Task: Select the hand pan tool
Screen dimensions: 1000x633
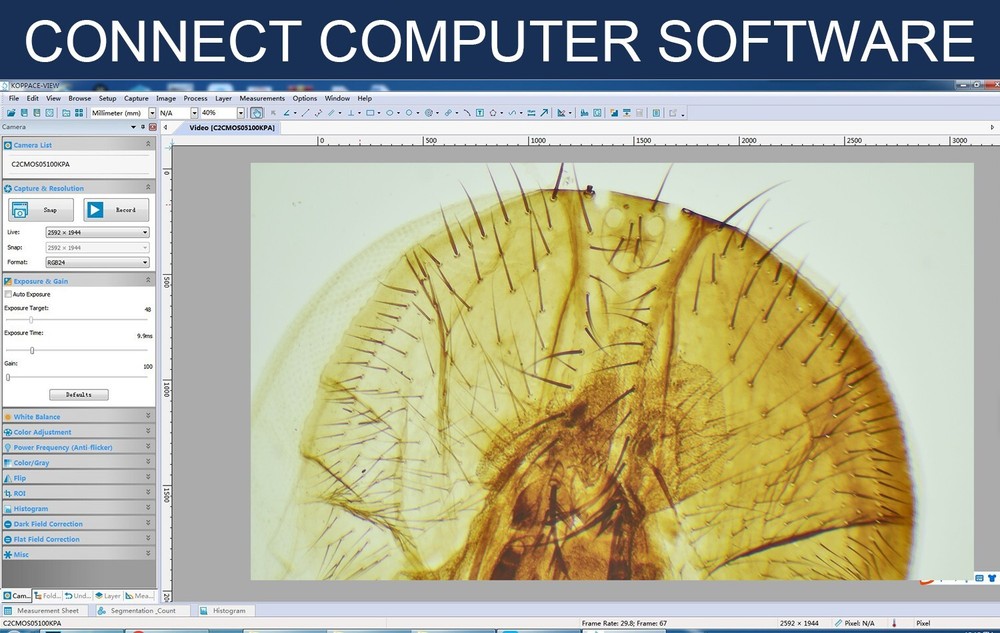Action: [x=257, y=113]
